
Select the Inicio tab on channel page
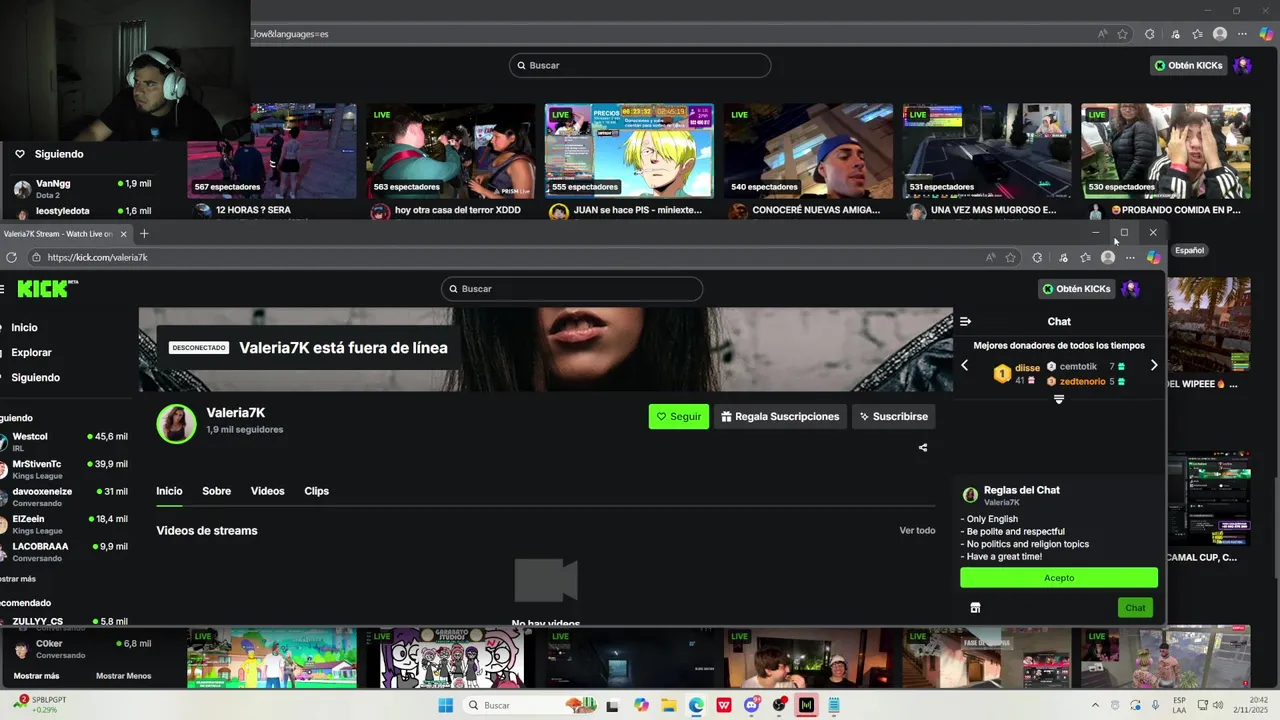point(169,491)
